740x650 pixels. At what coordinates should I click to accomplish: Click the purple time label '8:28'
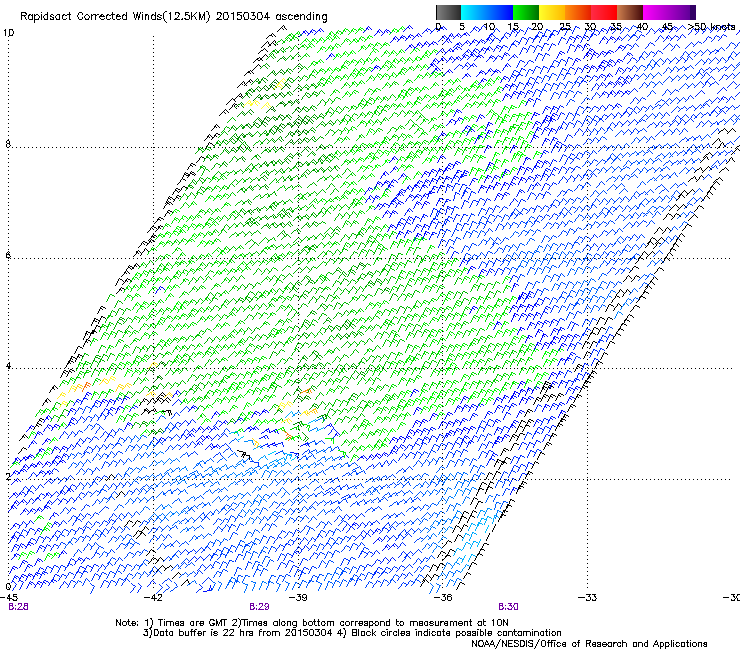(x=18, y=607)
